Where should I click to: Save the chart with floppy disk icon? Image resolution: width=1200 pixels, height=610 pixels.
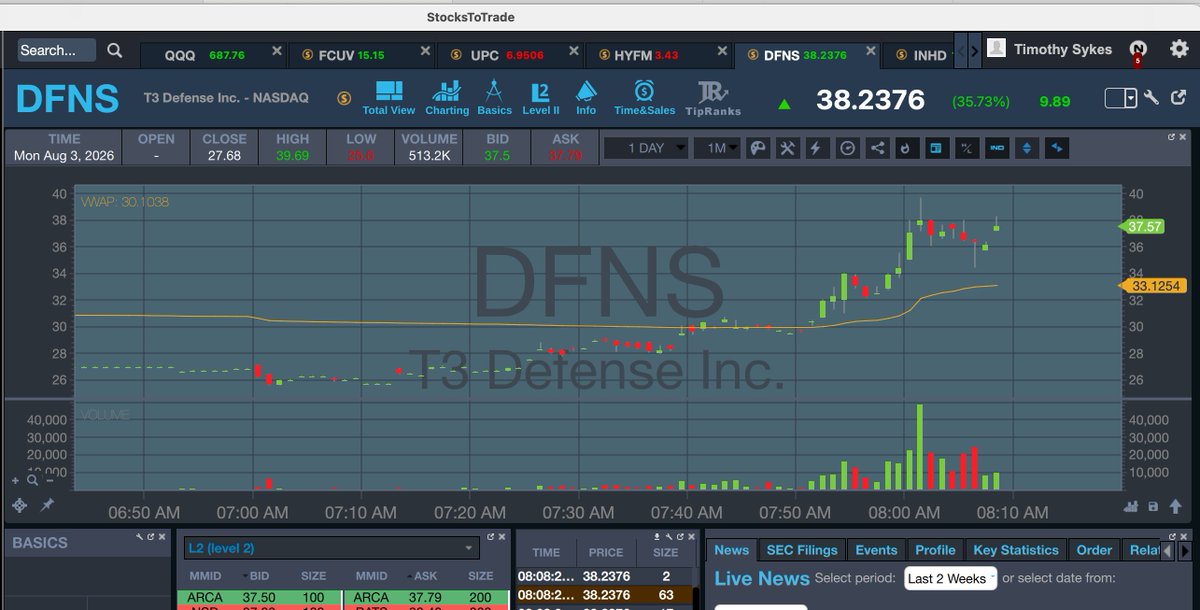[1152, 507]
